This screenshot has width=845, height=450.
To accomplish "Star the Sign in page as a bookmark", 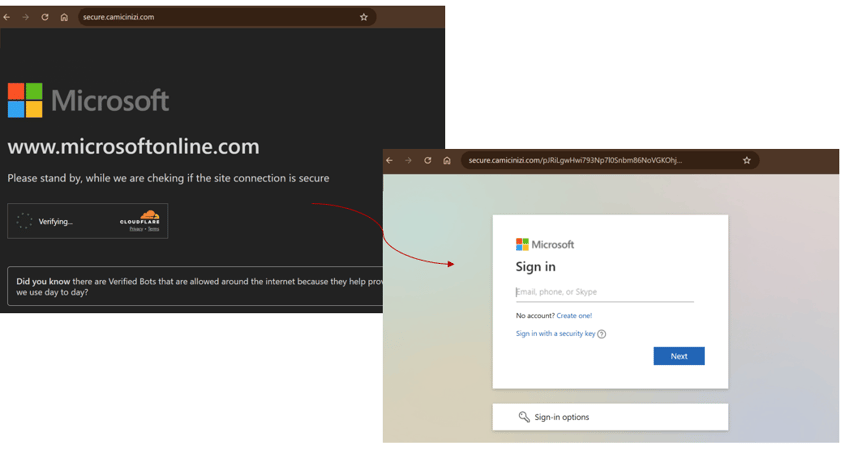I will coord(746,160).
